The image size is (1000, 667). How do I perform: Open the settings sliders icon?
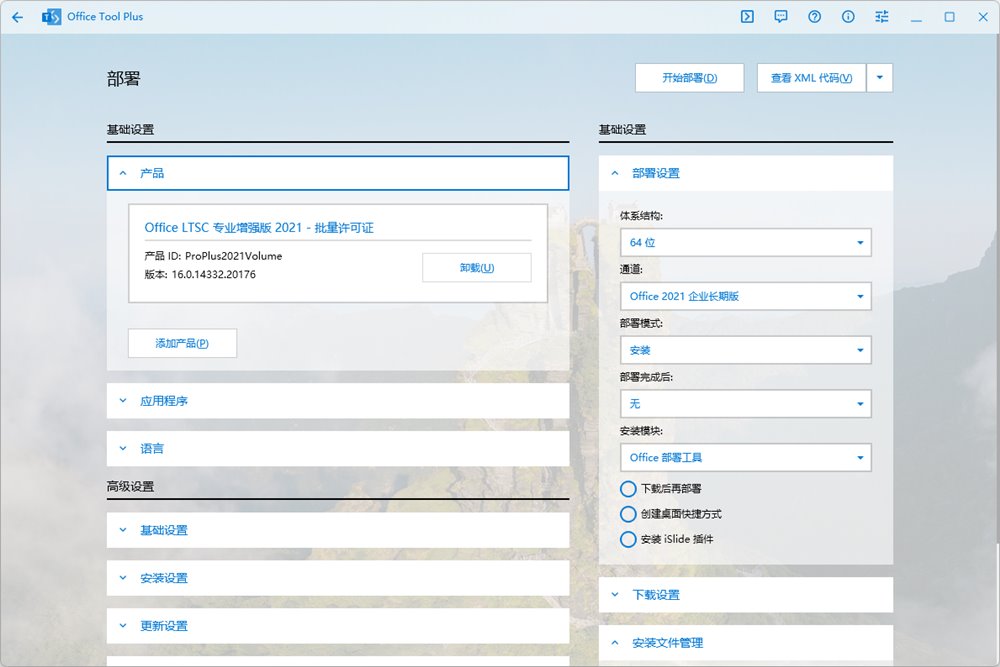tap(881, 17)
